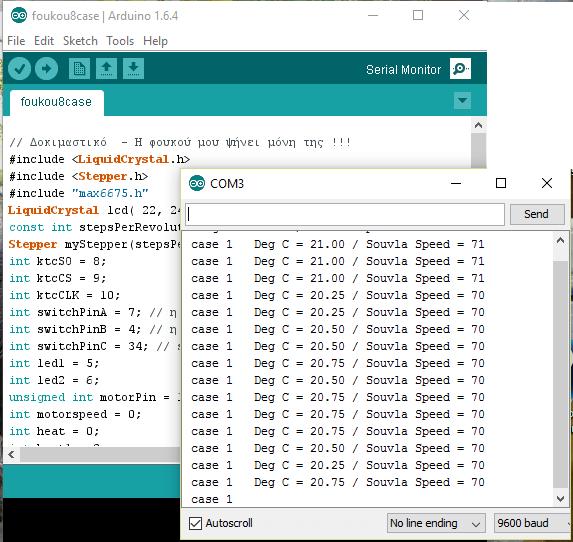This screenshot has height=542, width=573.
Task: Click the COM3 output scroll down arrow
Action: point(560,499)
